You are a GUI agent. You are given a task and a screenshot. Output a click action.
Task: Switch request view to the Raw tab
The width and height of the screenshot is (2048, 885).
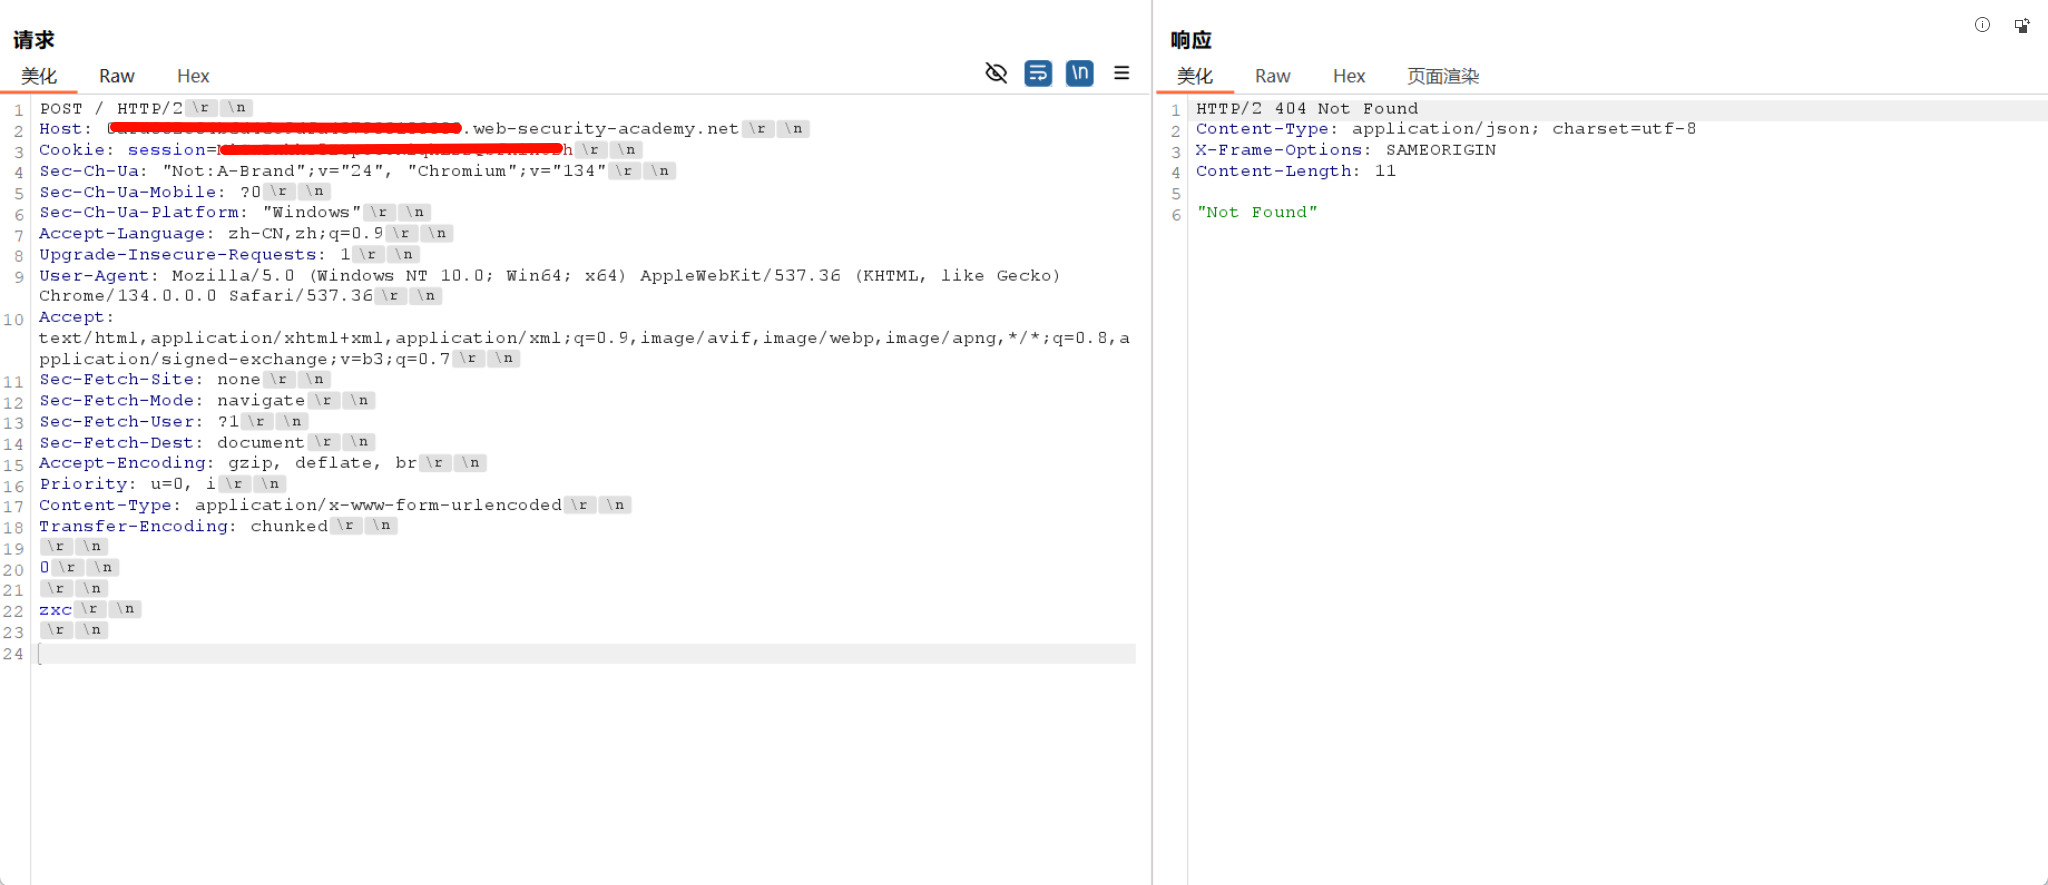pyautogui.click(x=117, y=76)
